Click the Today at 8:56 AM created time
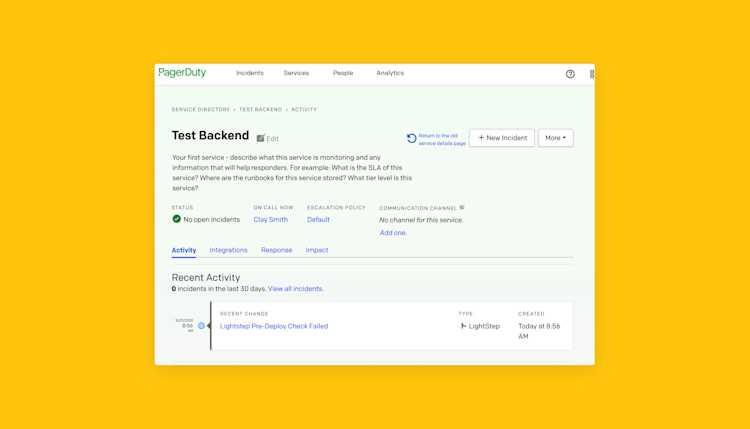Image resolution: width=750 pixels, height=429 pixels. [539, 331]
